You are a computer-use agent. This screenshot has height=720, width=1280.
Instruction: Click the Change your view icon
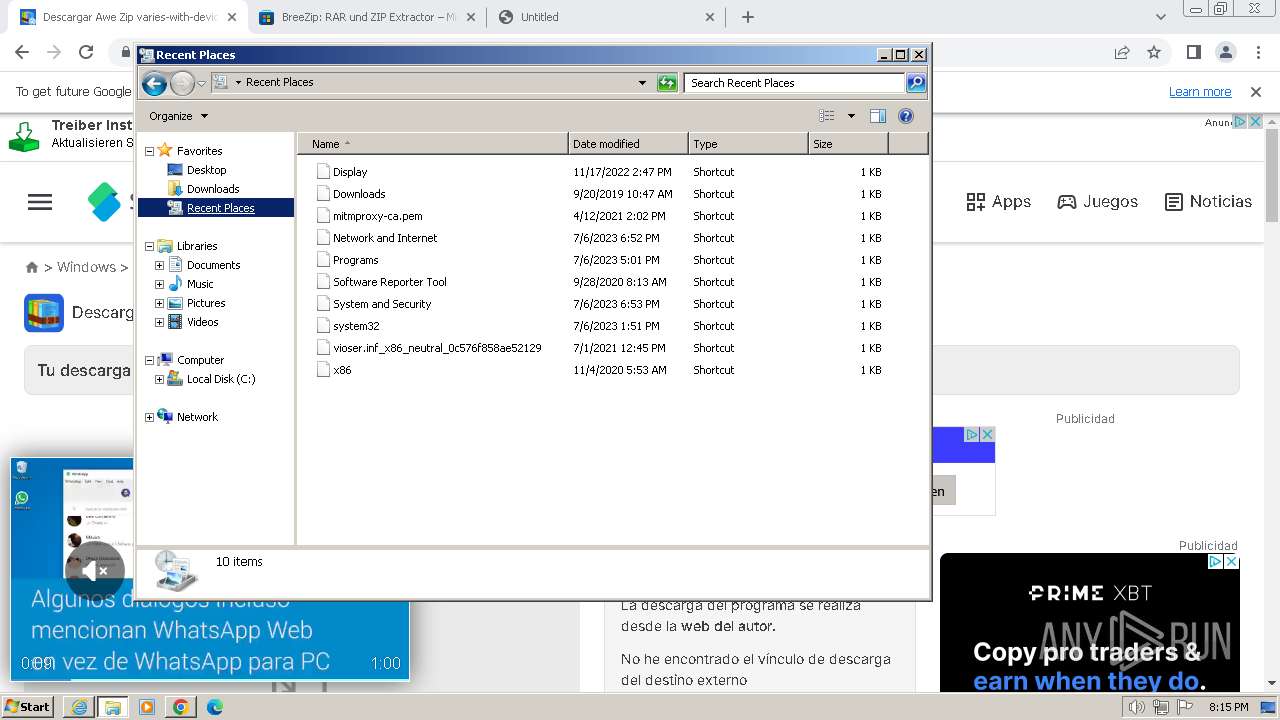pos(827,116)
